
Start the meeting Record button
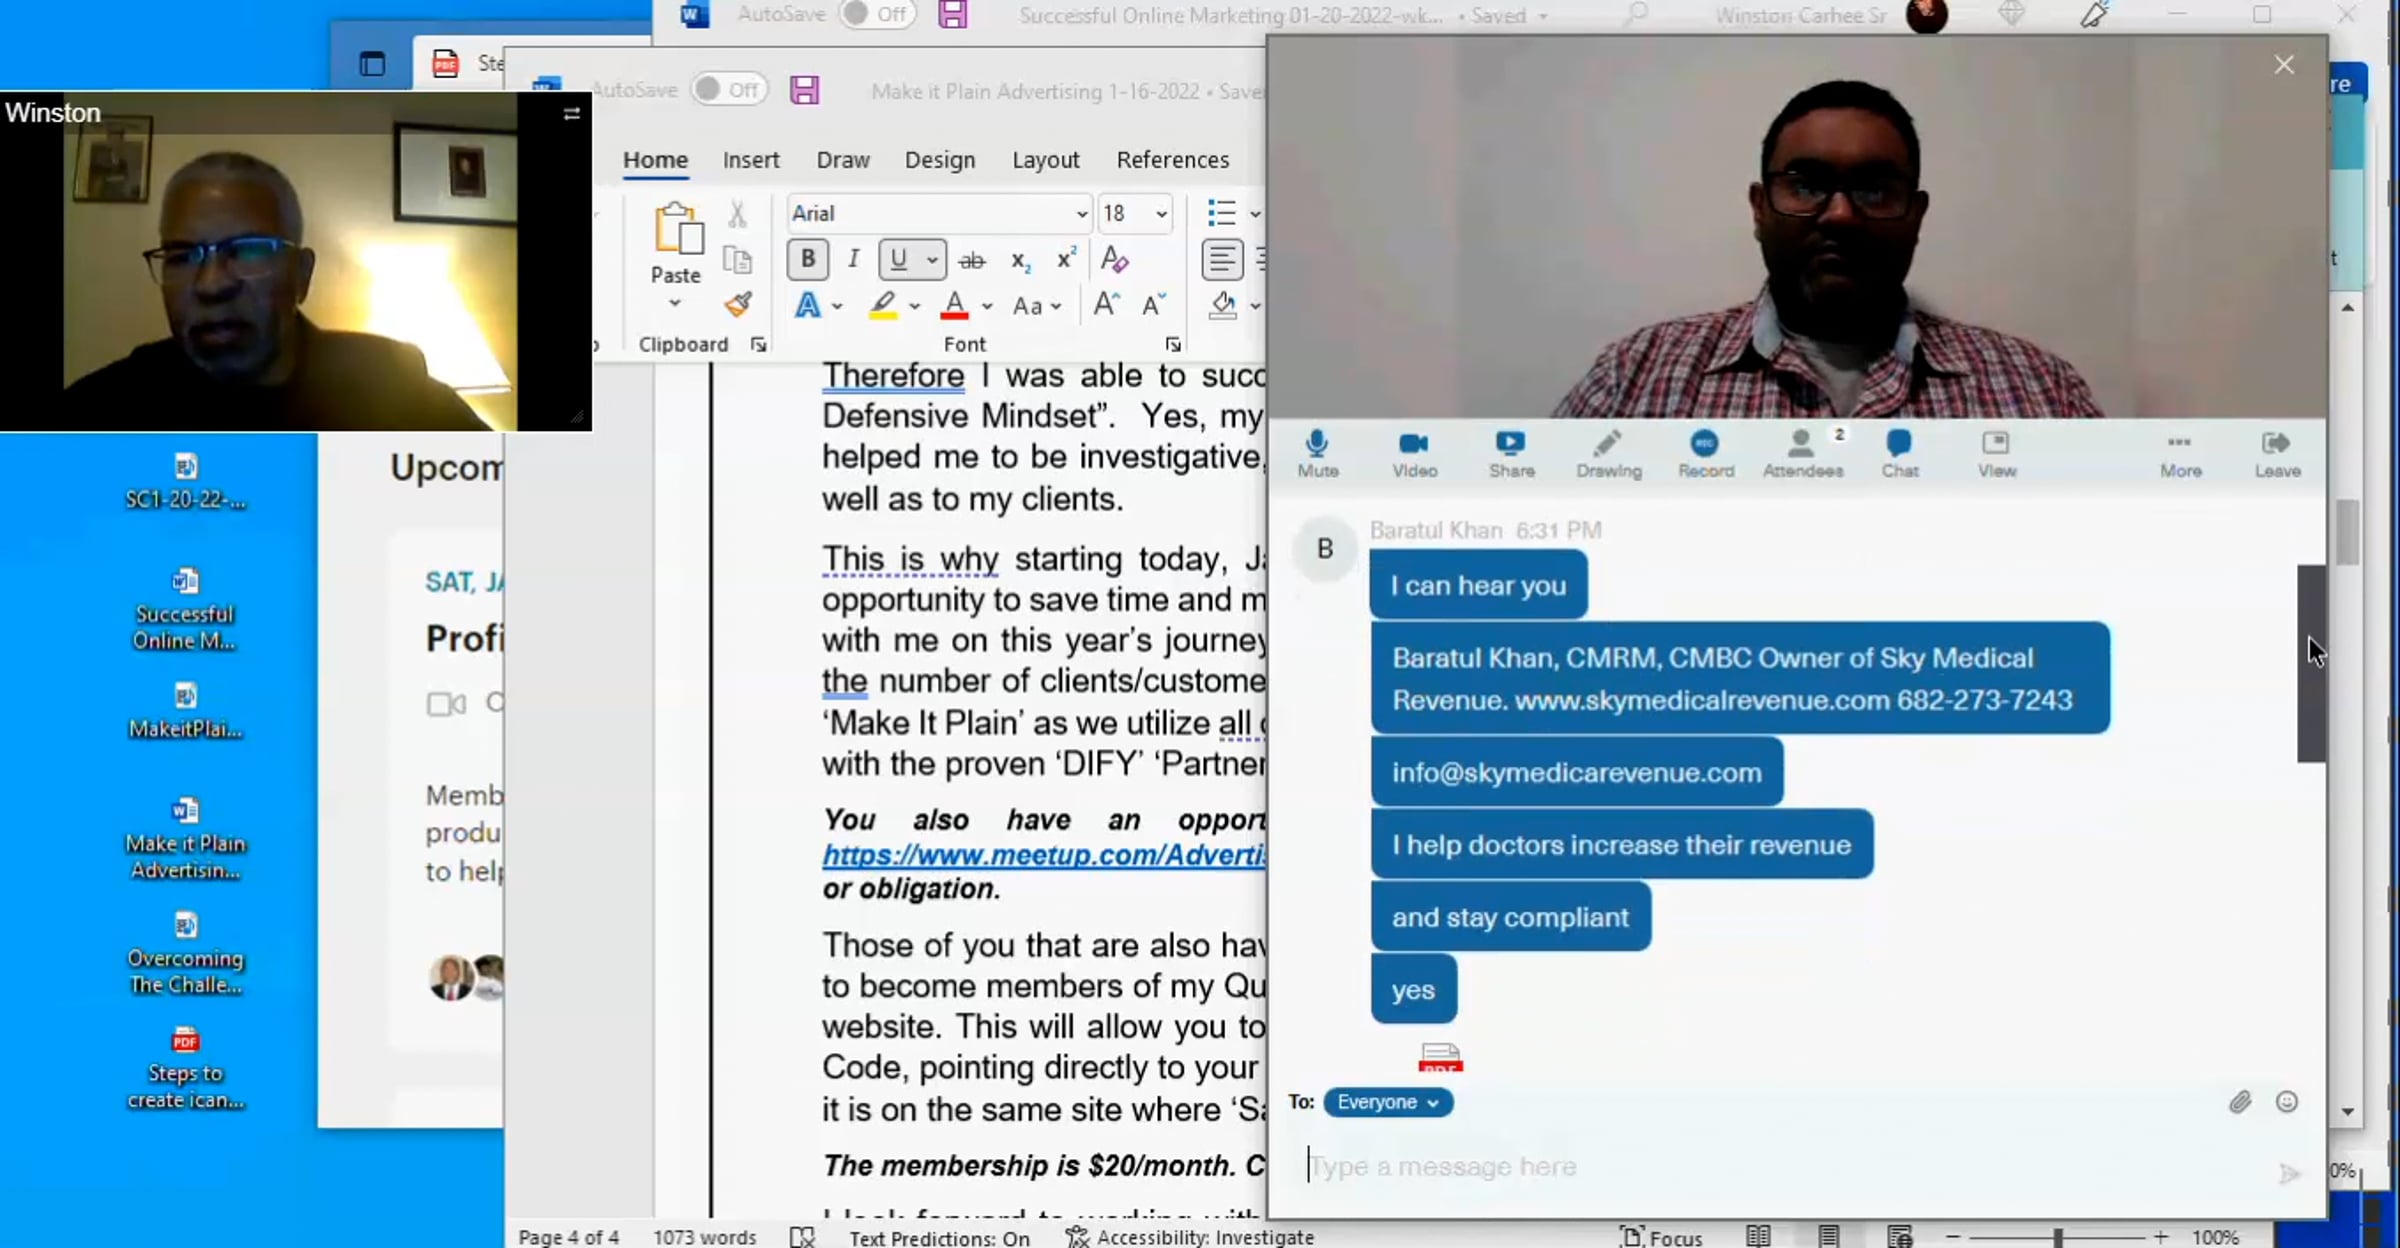[1705, 453]
